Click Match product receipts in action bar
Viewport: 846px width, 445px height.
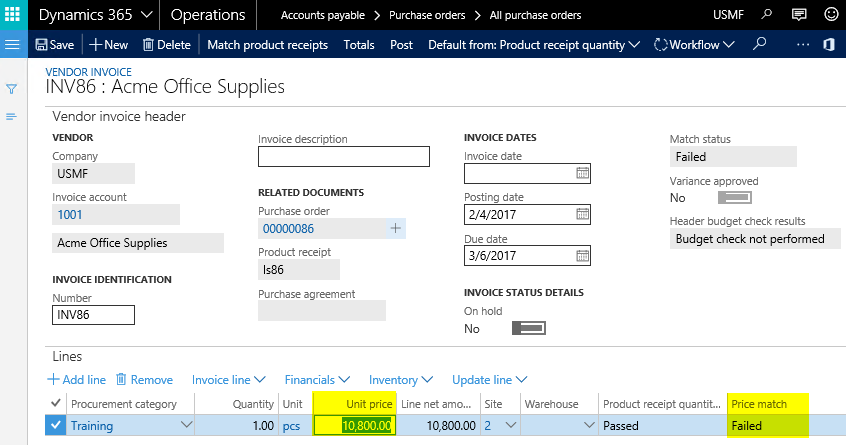[267, 45]
